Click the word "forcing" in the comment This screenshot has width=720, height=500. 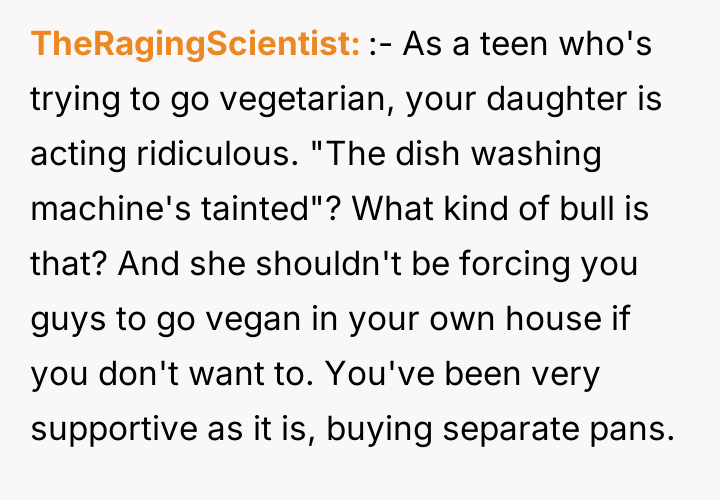click(x=524, y=265)
